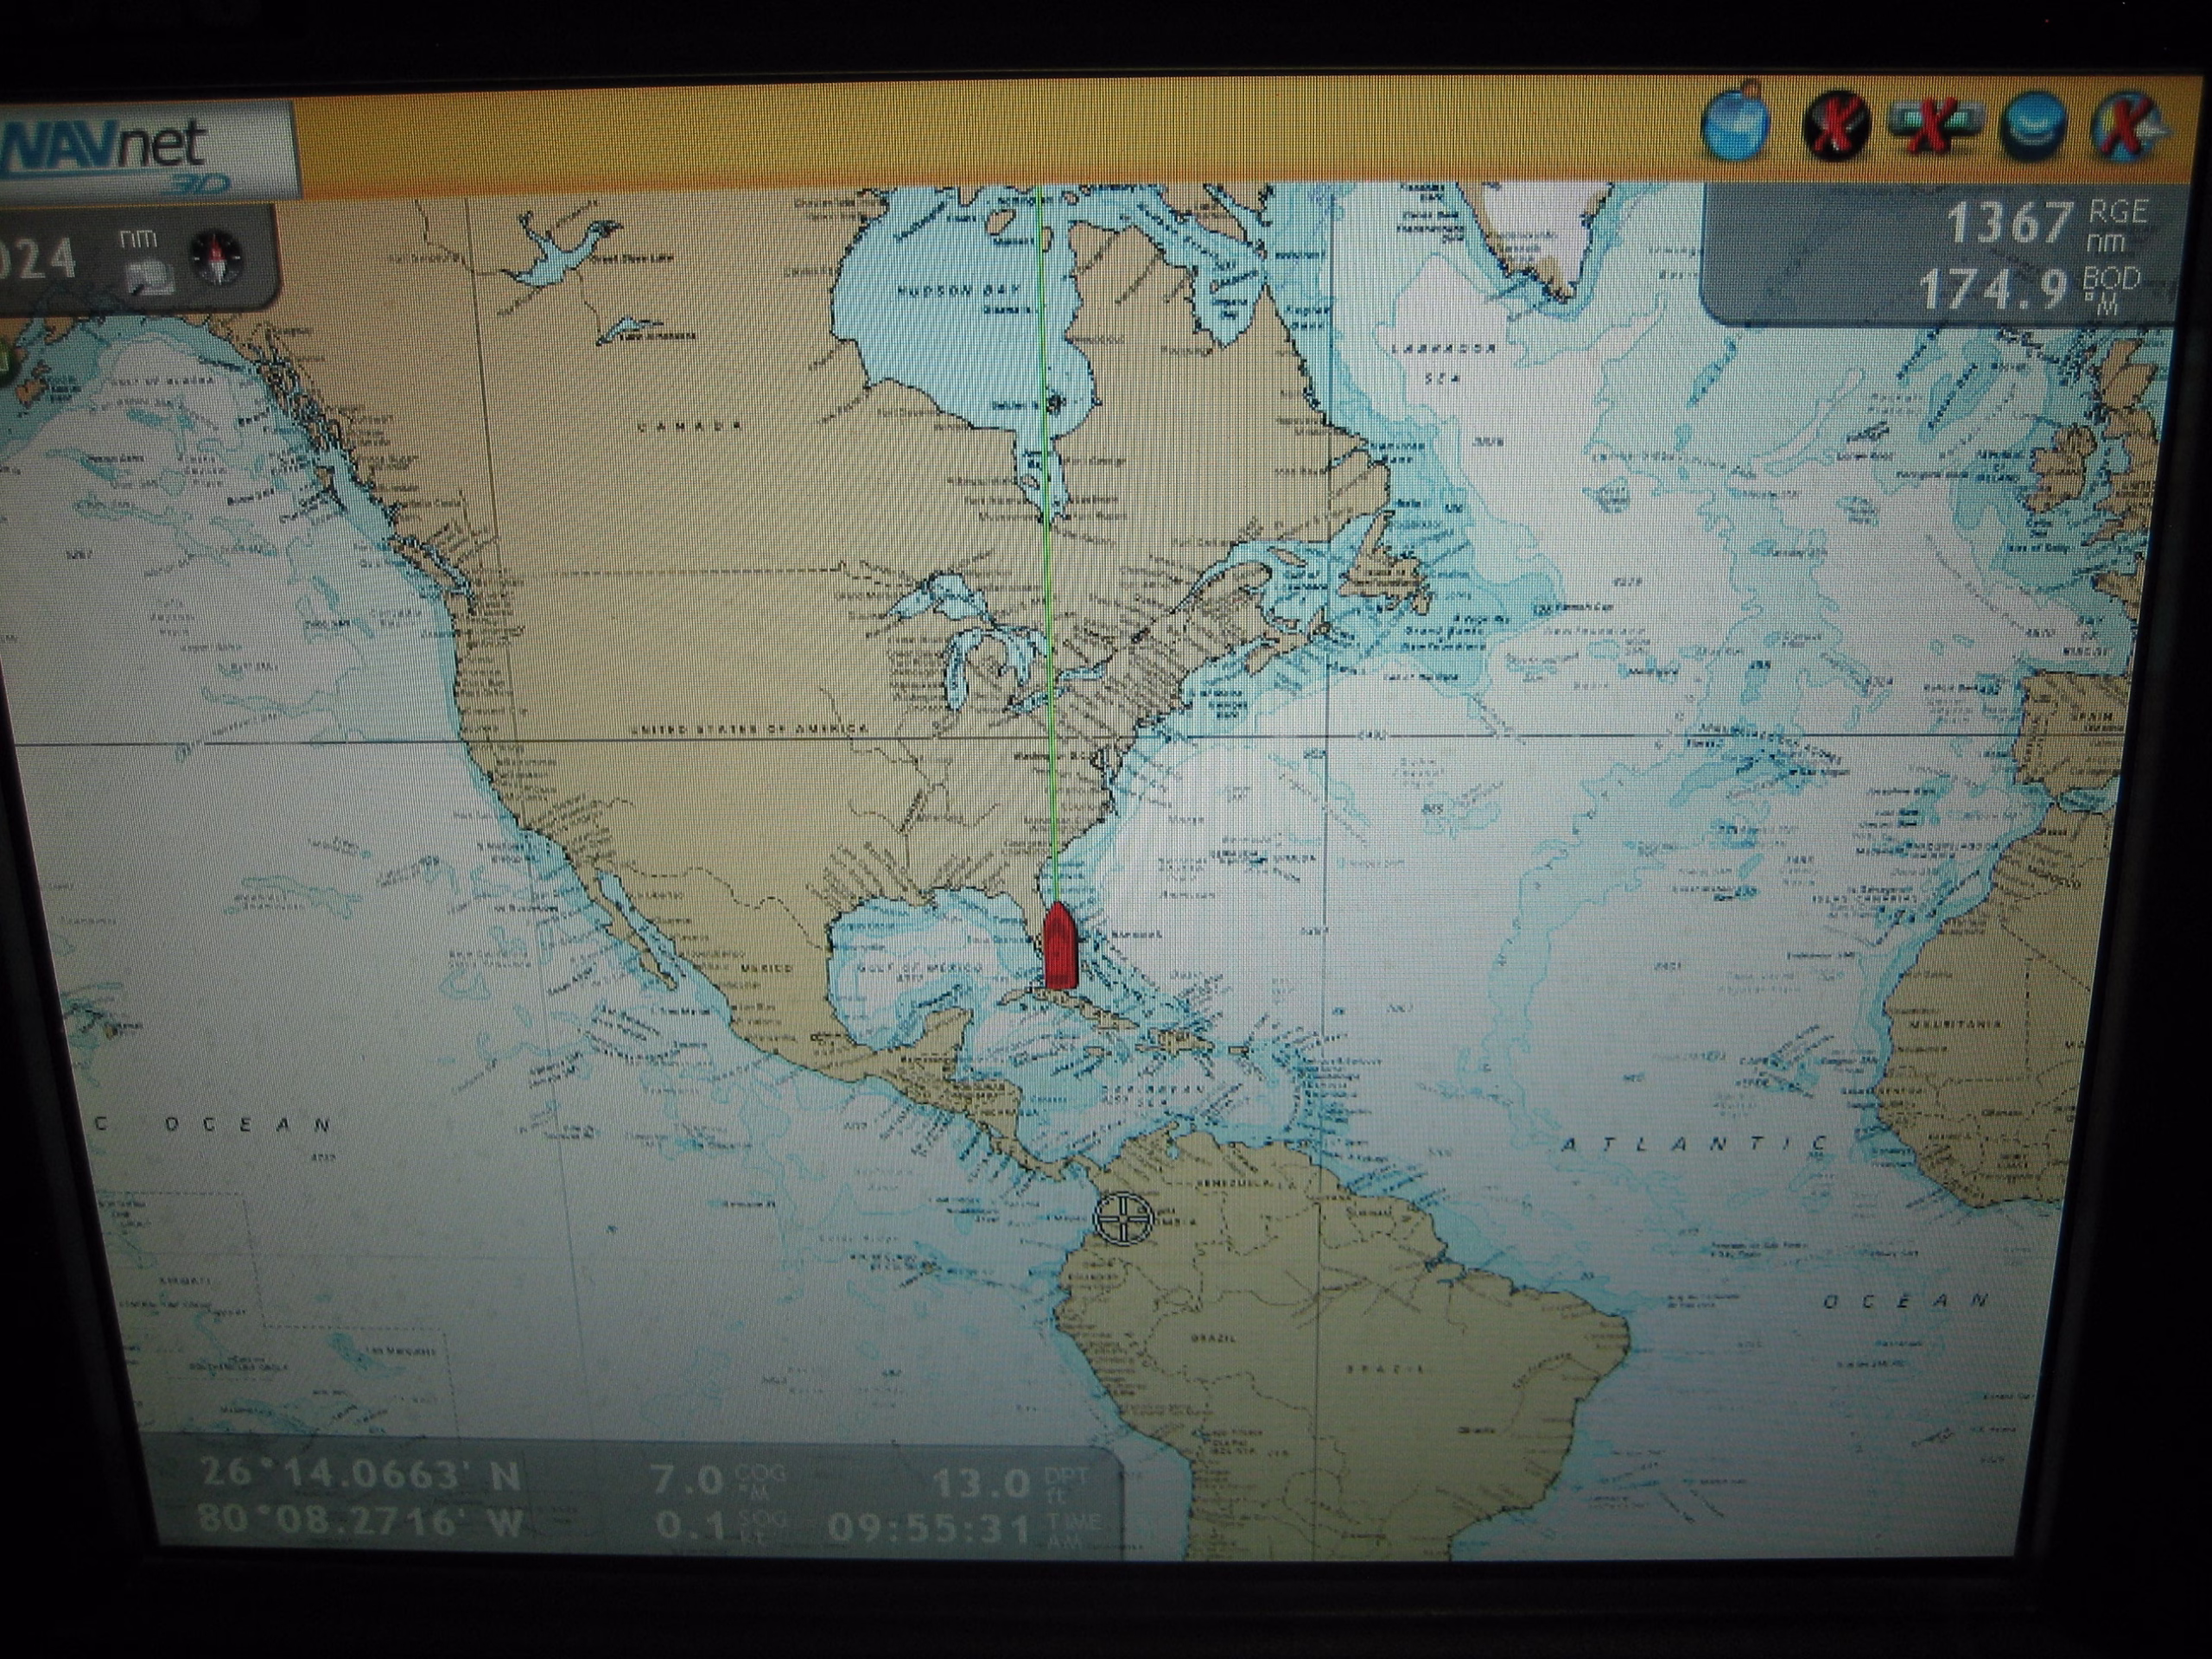This screenshot has width=2212, height=1659.
Task: Click the small chart mode icon under nm
Action: pos(153,279)
